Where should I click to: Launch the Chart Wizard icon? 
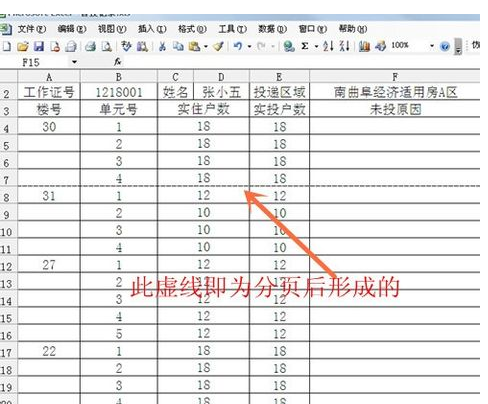(x=364, y=46)
